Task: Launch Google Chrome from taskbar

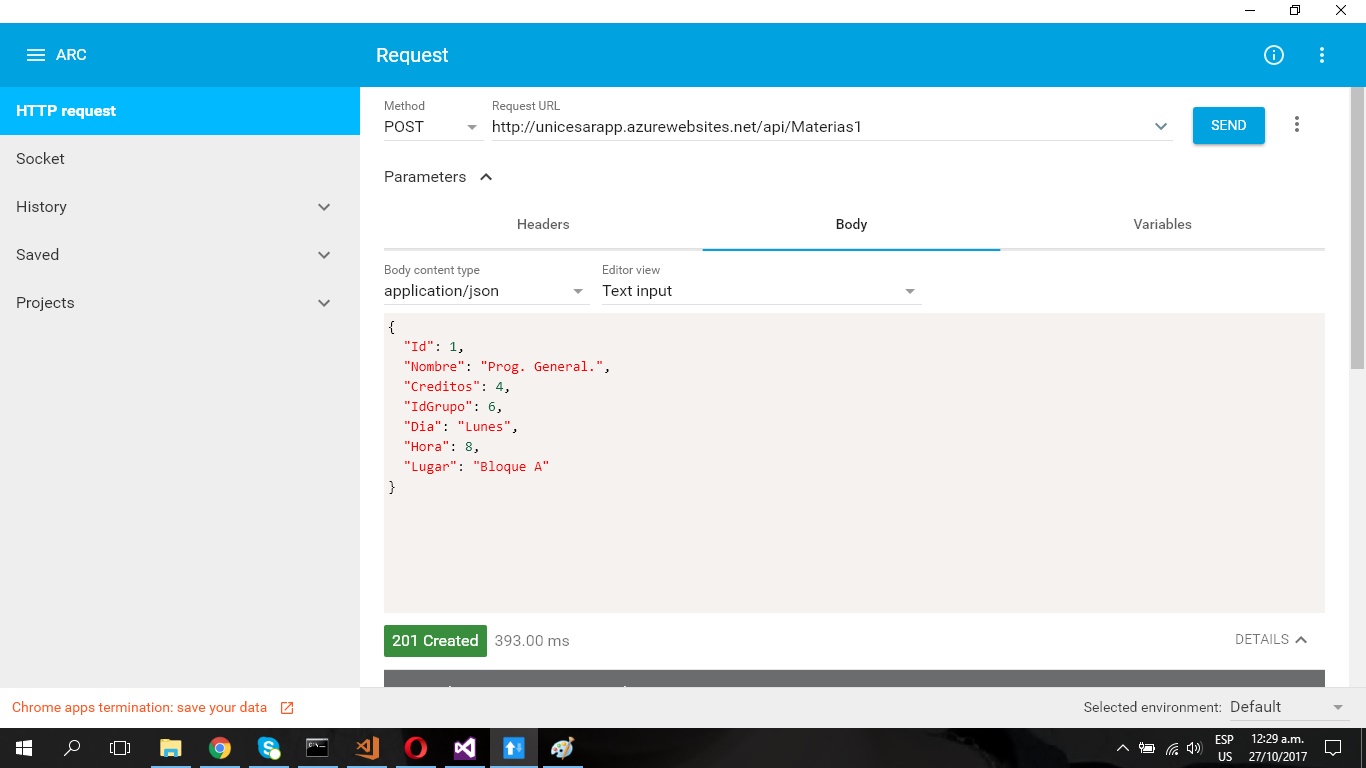Action: pyautogui.click(x=220, y=748)
